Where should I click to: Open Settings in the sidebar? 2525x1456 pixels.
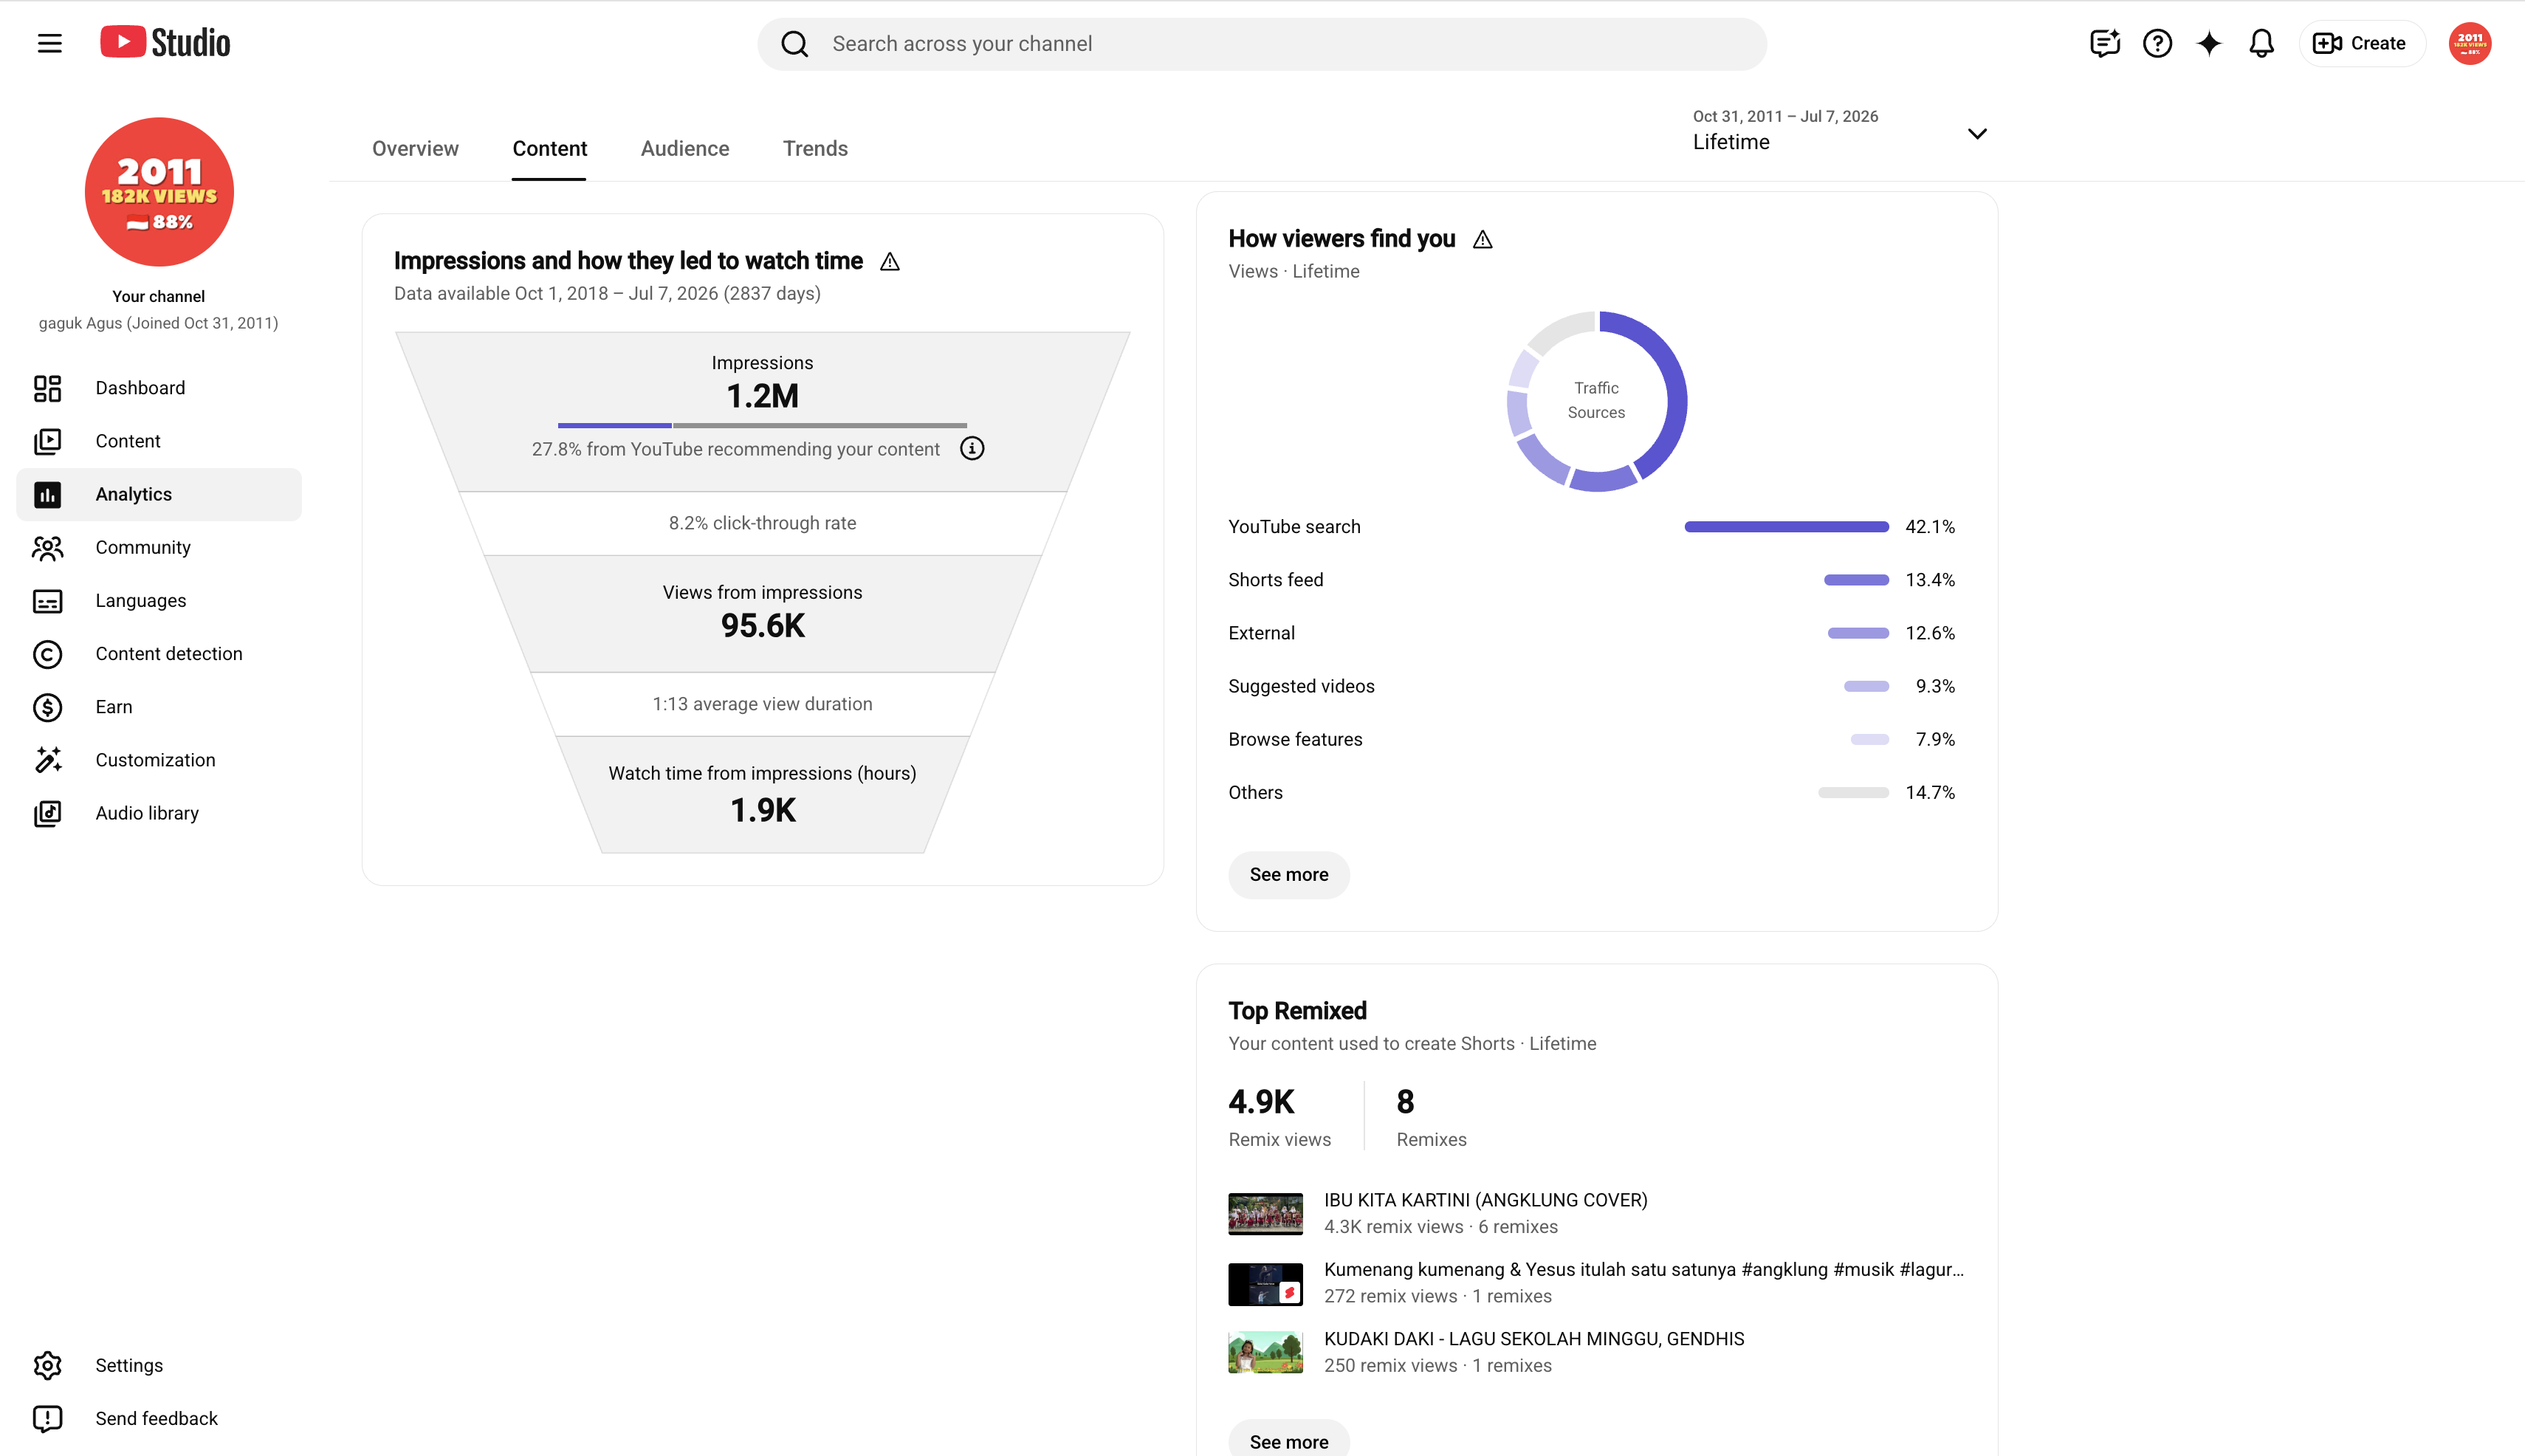[159, 1365]
